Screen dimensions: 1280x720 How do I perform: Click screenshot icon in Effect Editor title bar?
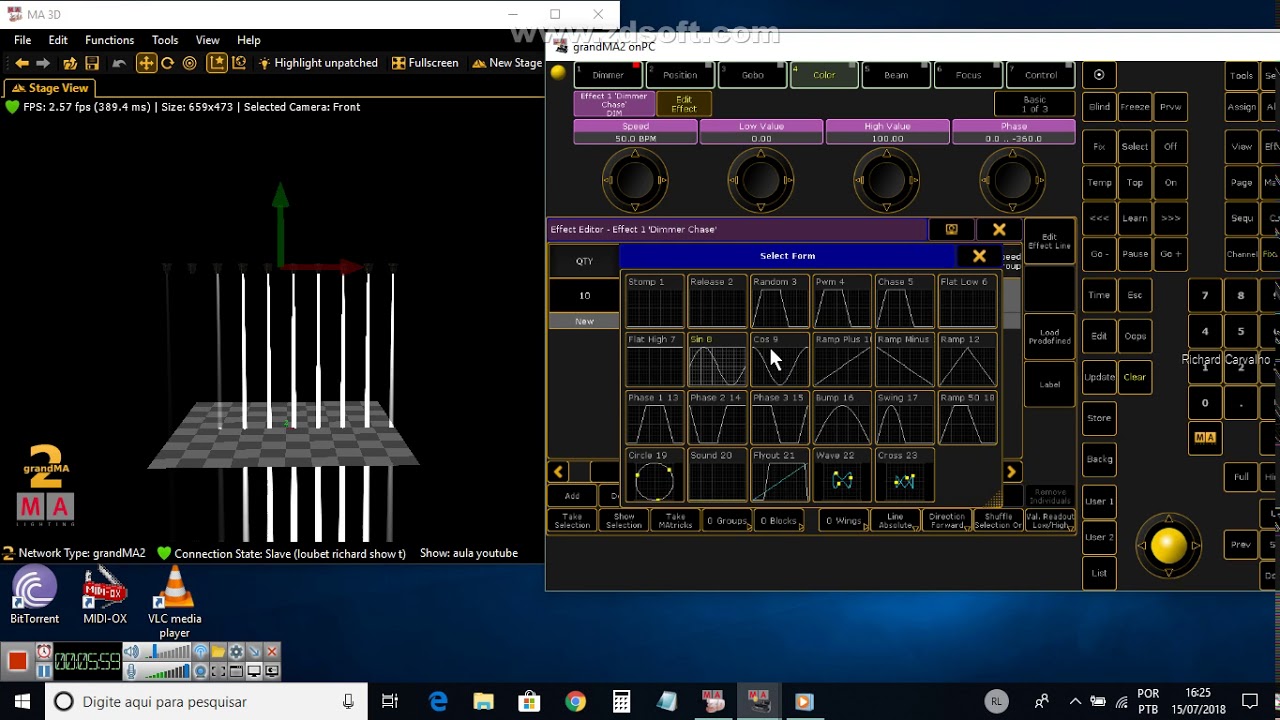pos(951,230)
